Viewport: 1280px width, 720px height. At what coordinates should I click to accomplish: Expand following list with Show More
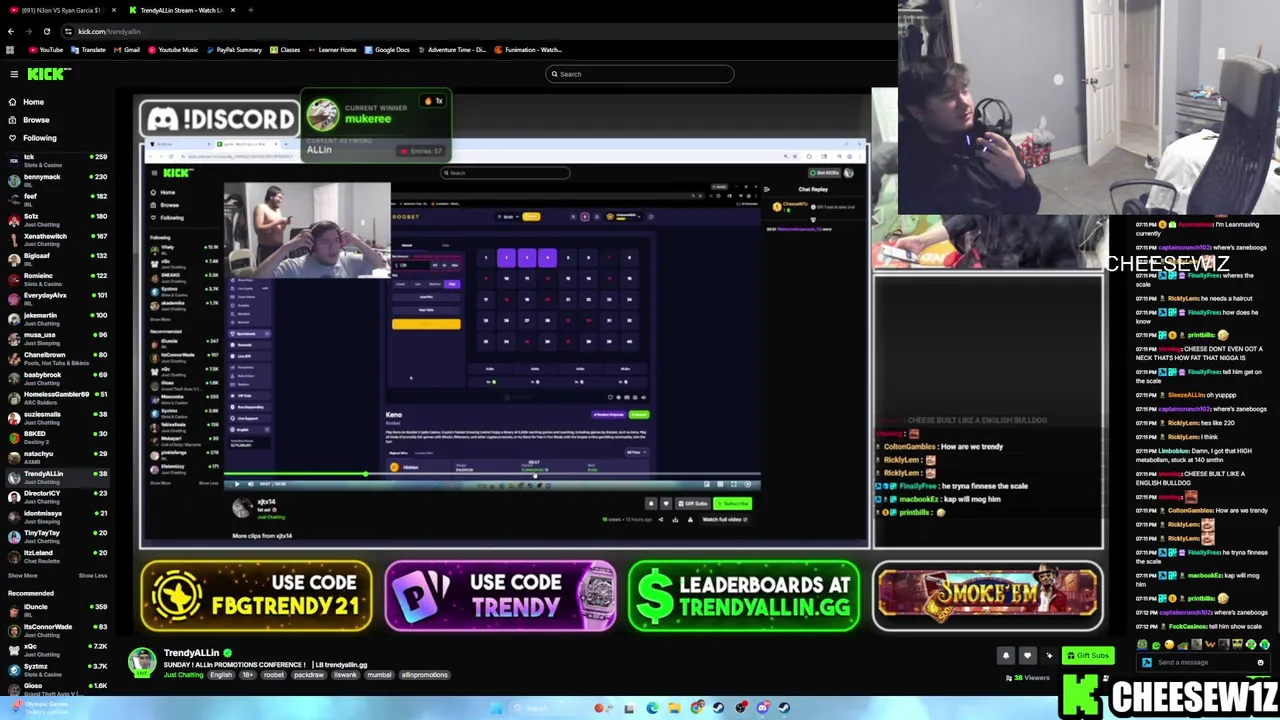point(22,575)
